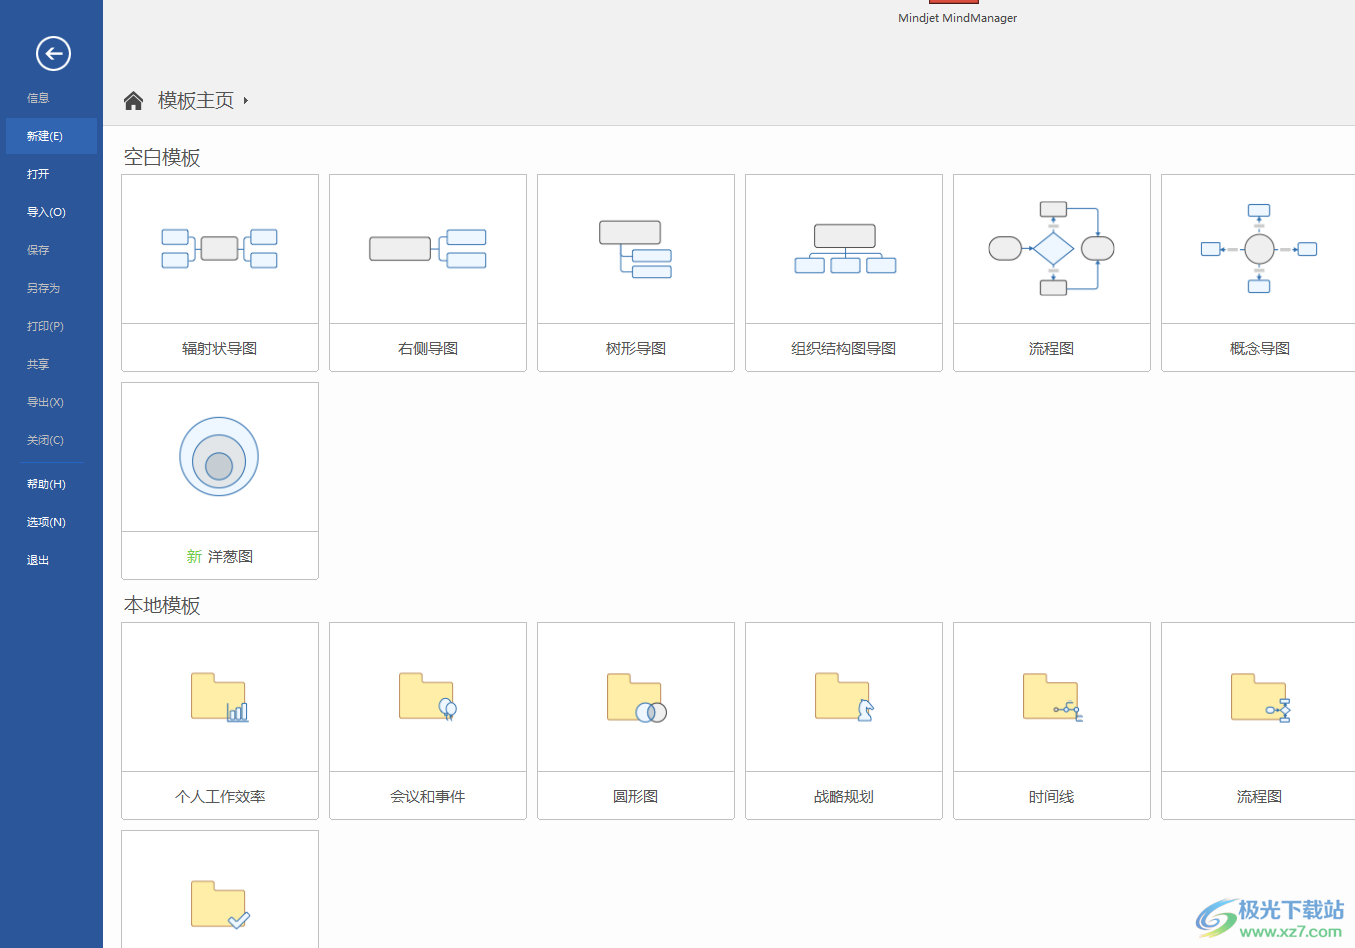Choose the 树形导图 template icon
This screenshot has width=1355, height=948.
coord(636,249)
